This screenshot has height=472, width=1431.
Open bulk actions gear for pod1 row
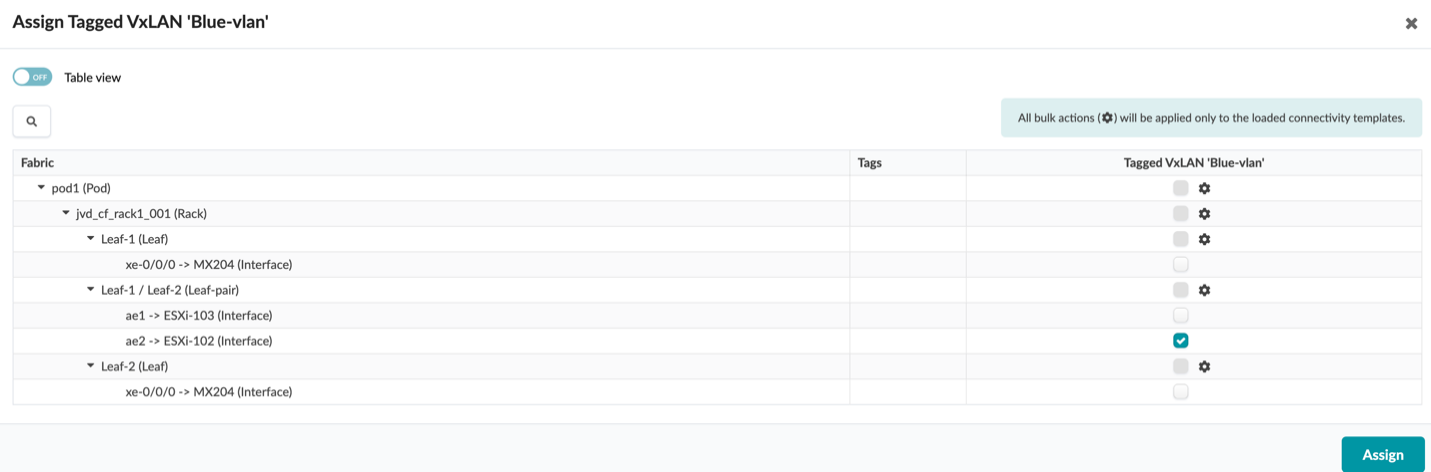tap(1205, 188)
